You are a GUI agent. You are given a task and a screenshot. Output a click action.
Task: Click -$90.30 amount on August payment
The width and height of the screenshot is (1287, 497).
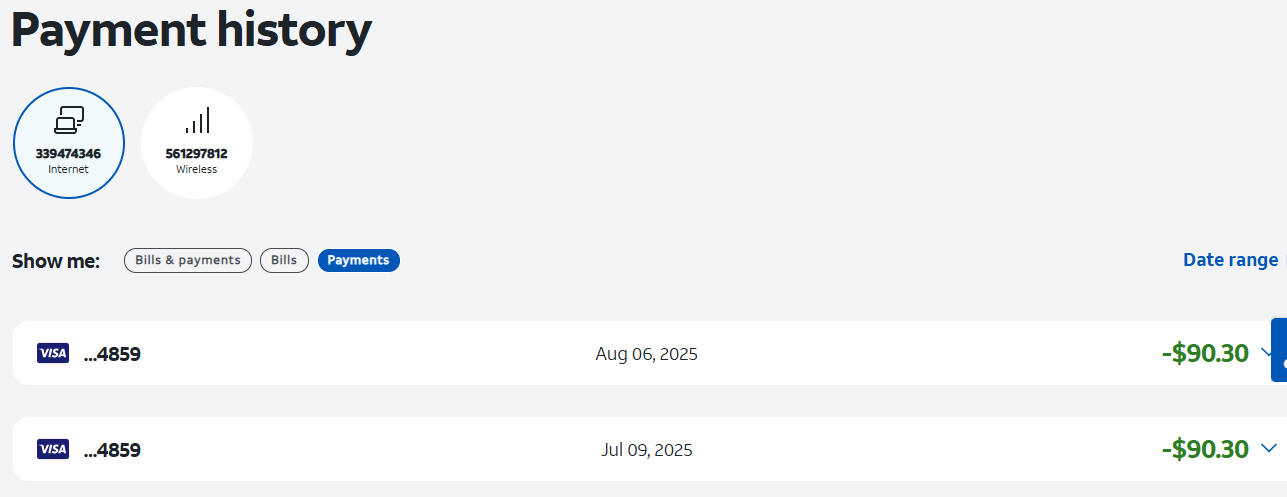tap(1205, 353)
